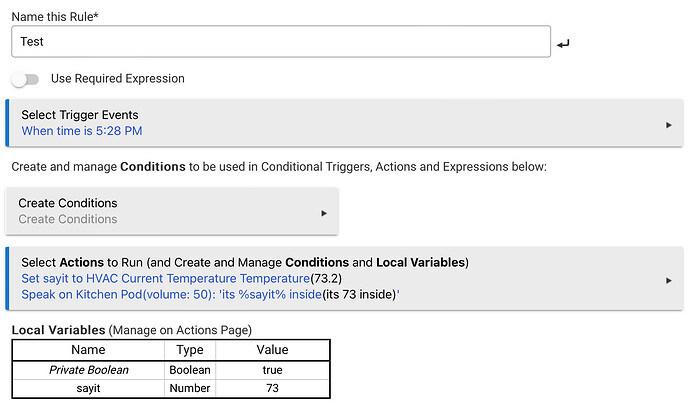690x408 pixels.
Task: Expand the Select Actions to Run arrow
Action: click(667, 280)
